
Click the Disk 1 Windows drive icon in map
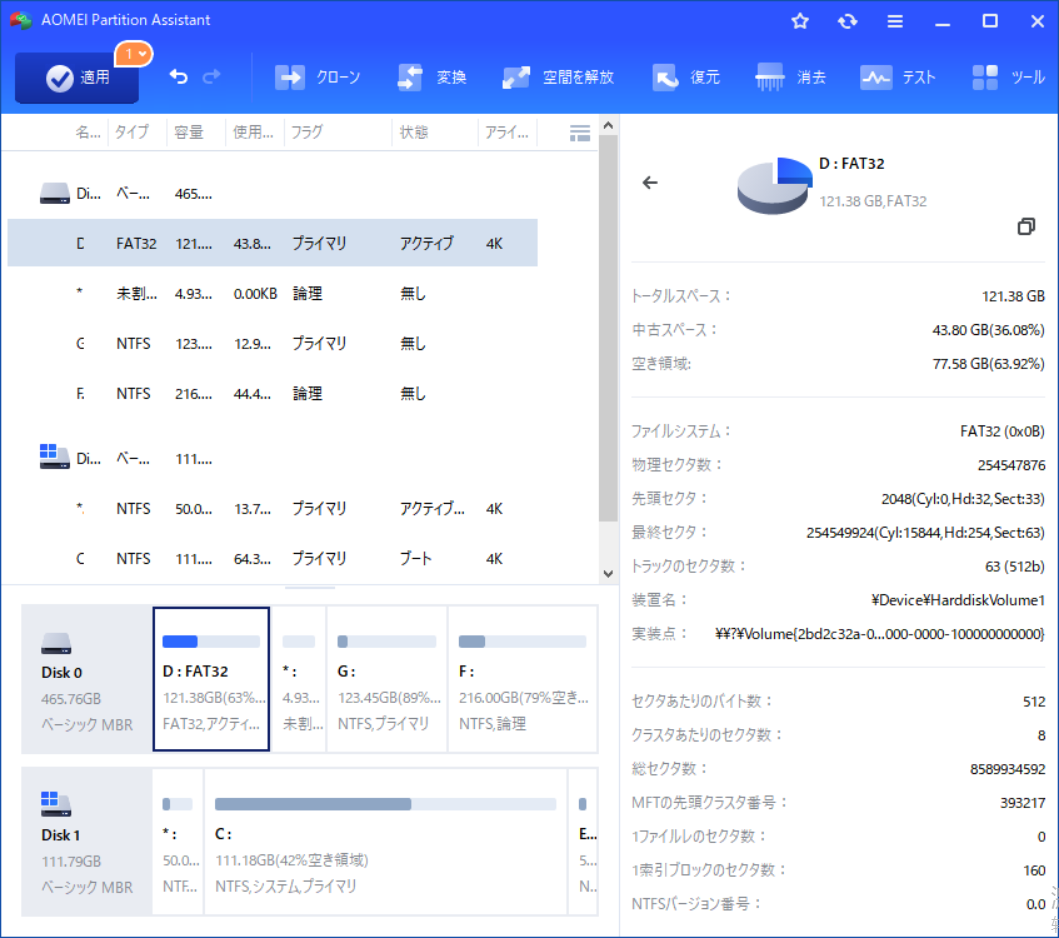[56, 804]
